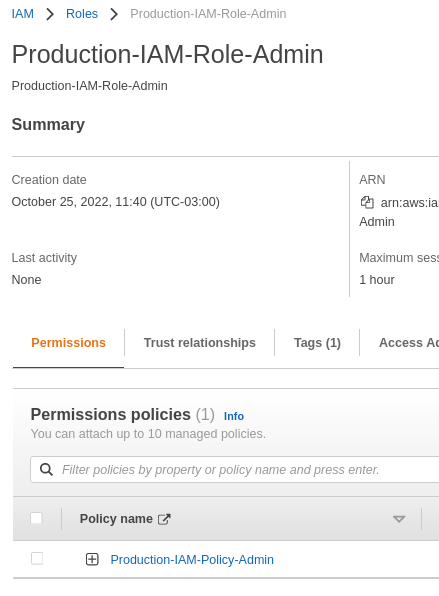Focus the filter policies search field
This screenshot has height=596, width=439.
235,469
